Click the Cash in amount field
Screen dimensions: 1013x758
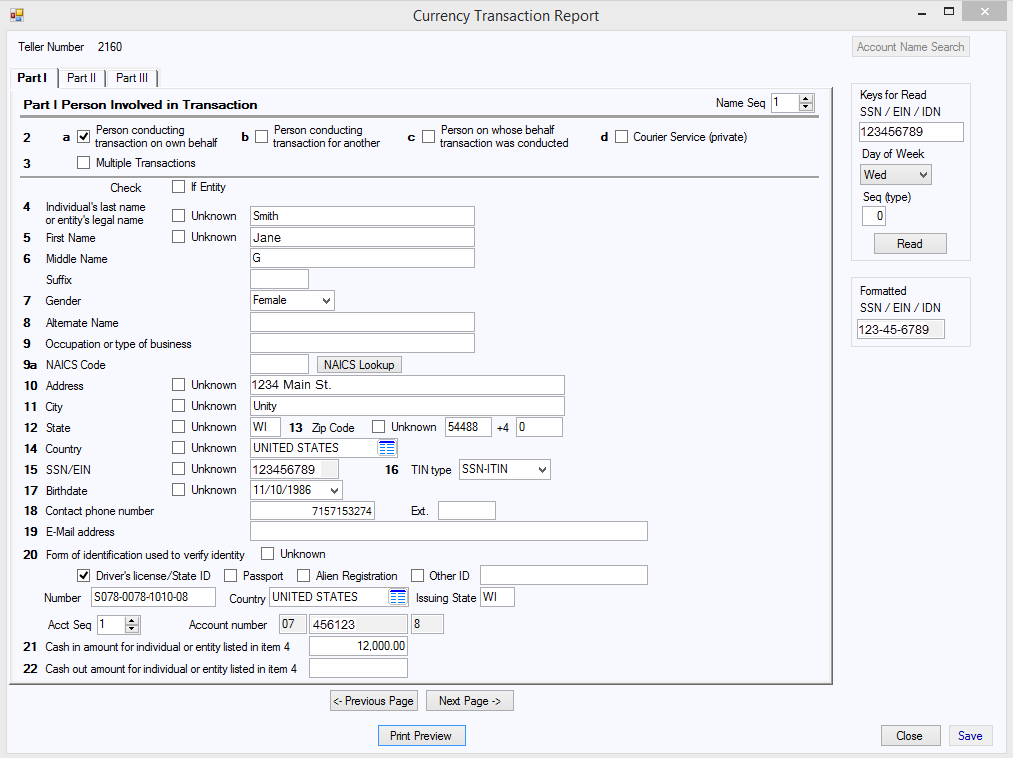[359, 646]
